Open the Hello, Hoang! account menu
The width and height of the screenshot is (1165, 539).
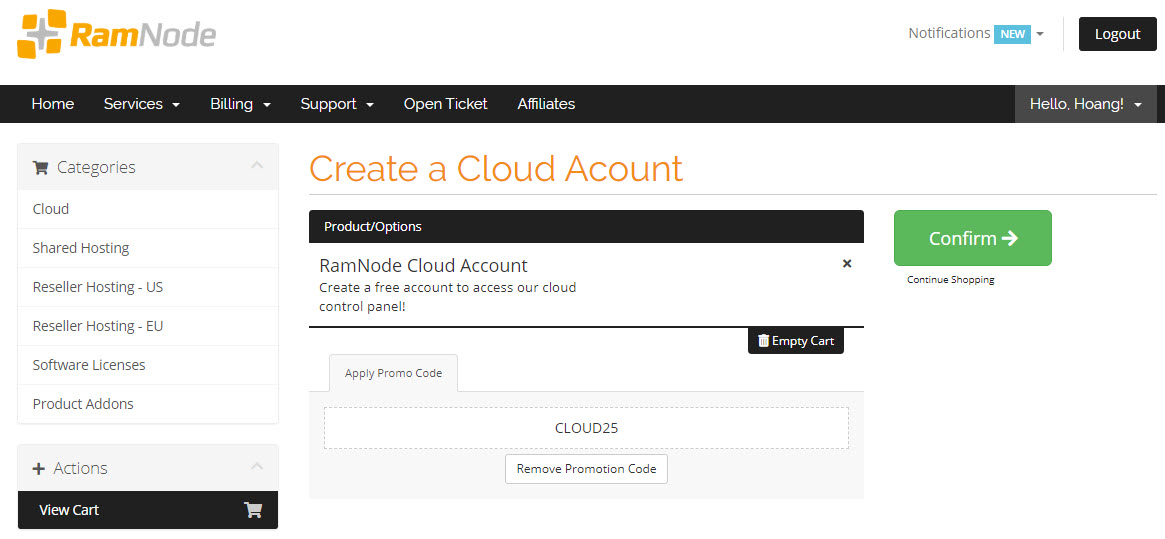tap(1085, 104)
